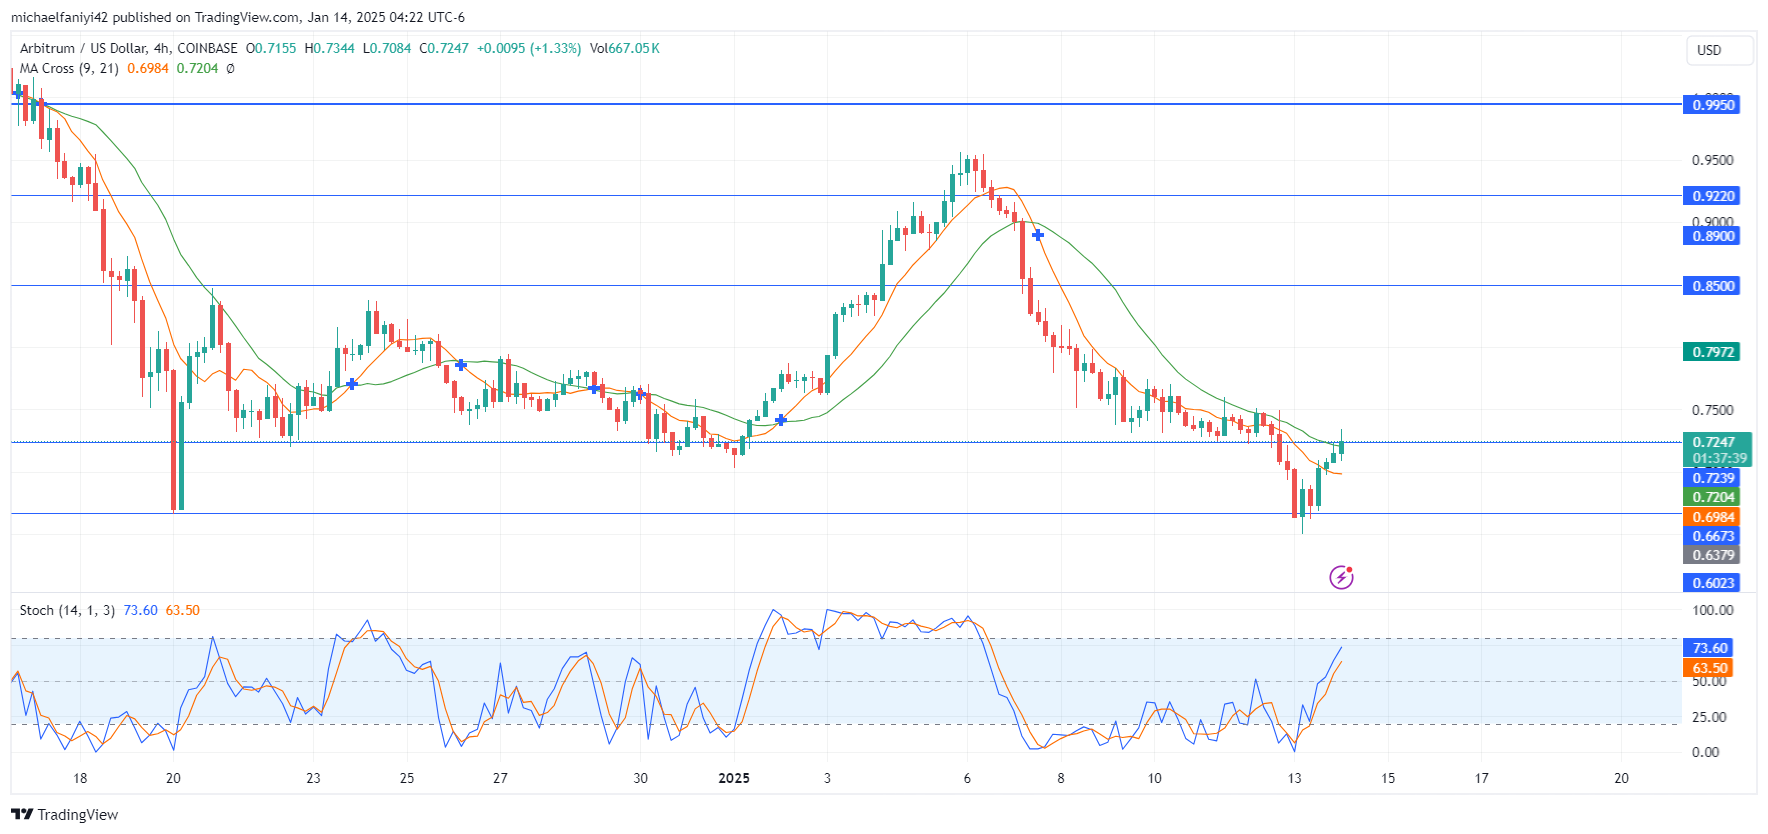Click the blue 73.60 value in Stoch legend
Screen dimensions: 1768x834
click(140, 610)
